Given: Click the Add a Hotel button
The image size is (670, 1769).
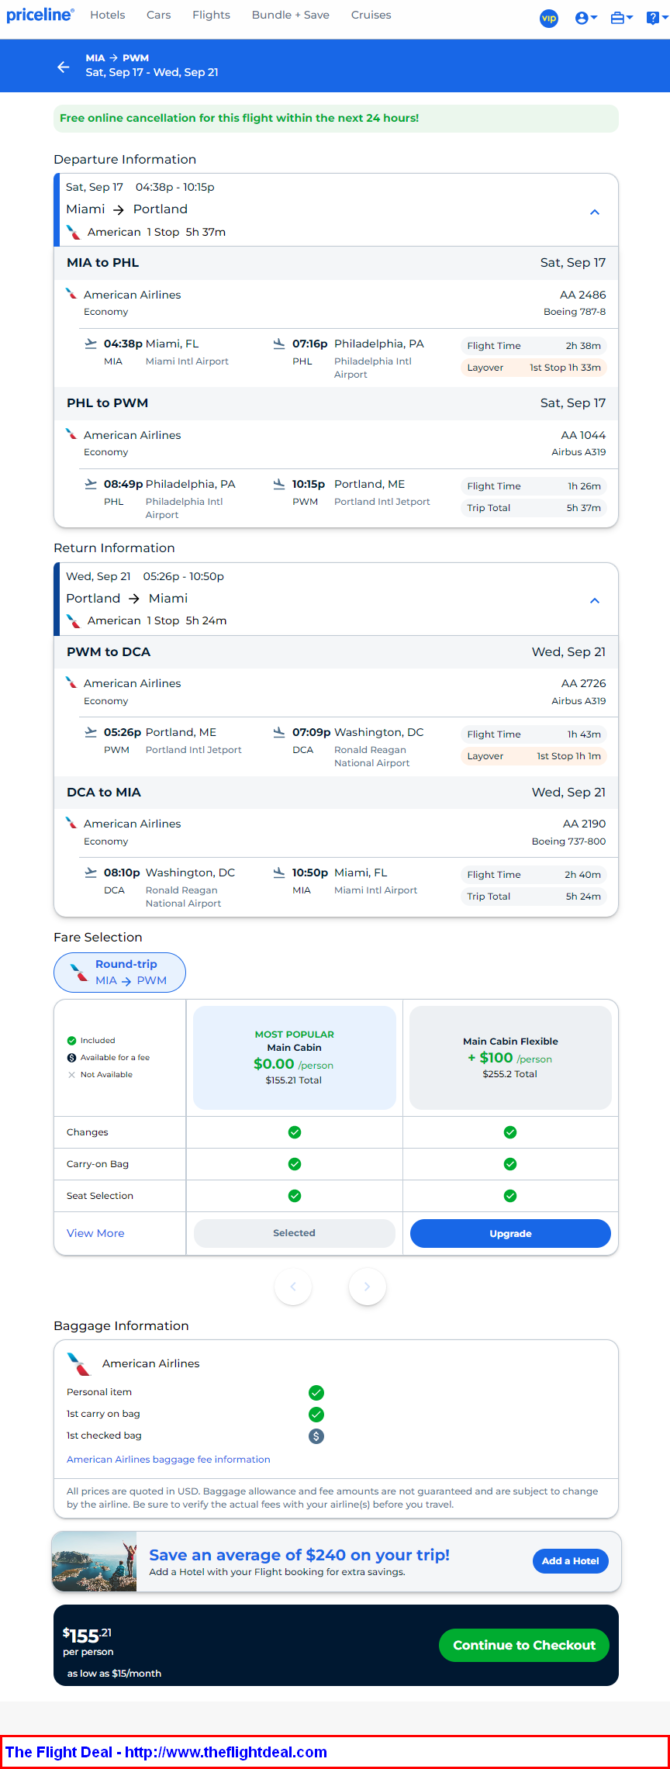Looking at the screenshot, I should 570,1561.
